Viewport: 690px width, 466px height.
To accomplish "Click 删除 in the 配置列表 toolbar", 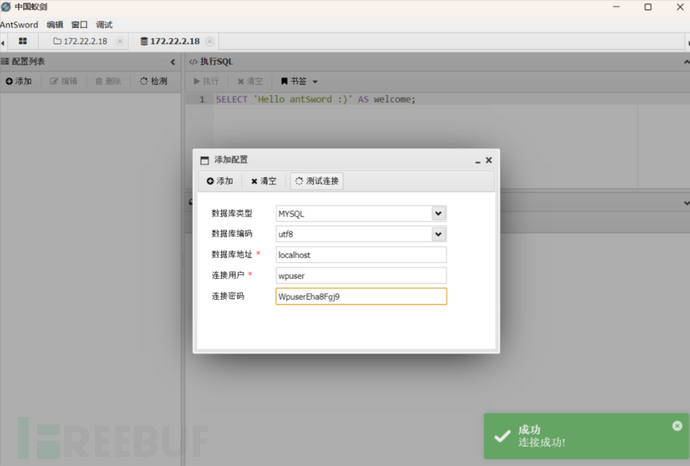I will click(108, 81).
